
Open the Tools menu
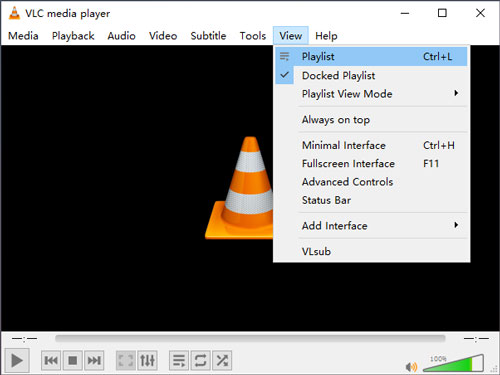(x=253, y=36)
